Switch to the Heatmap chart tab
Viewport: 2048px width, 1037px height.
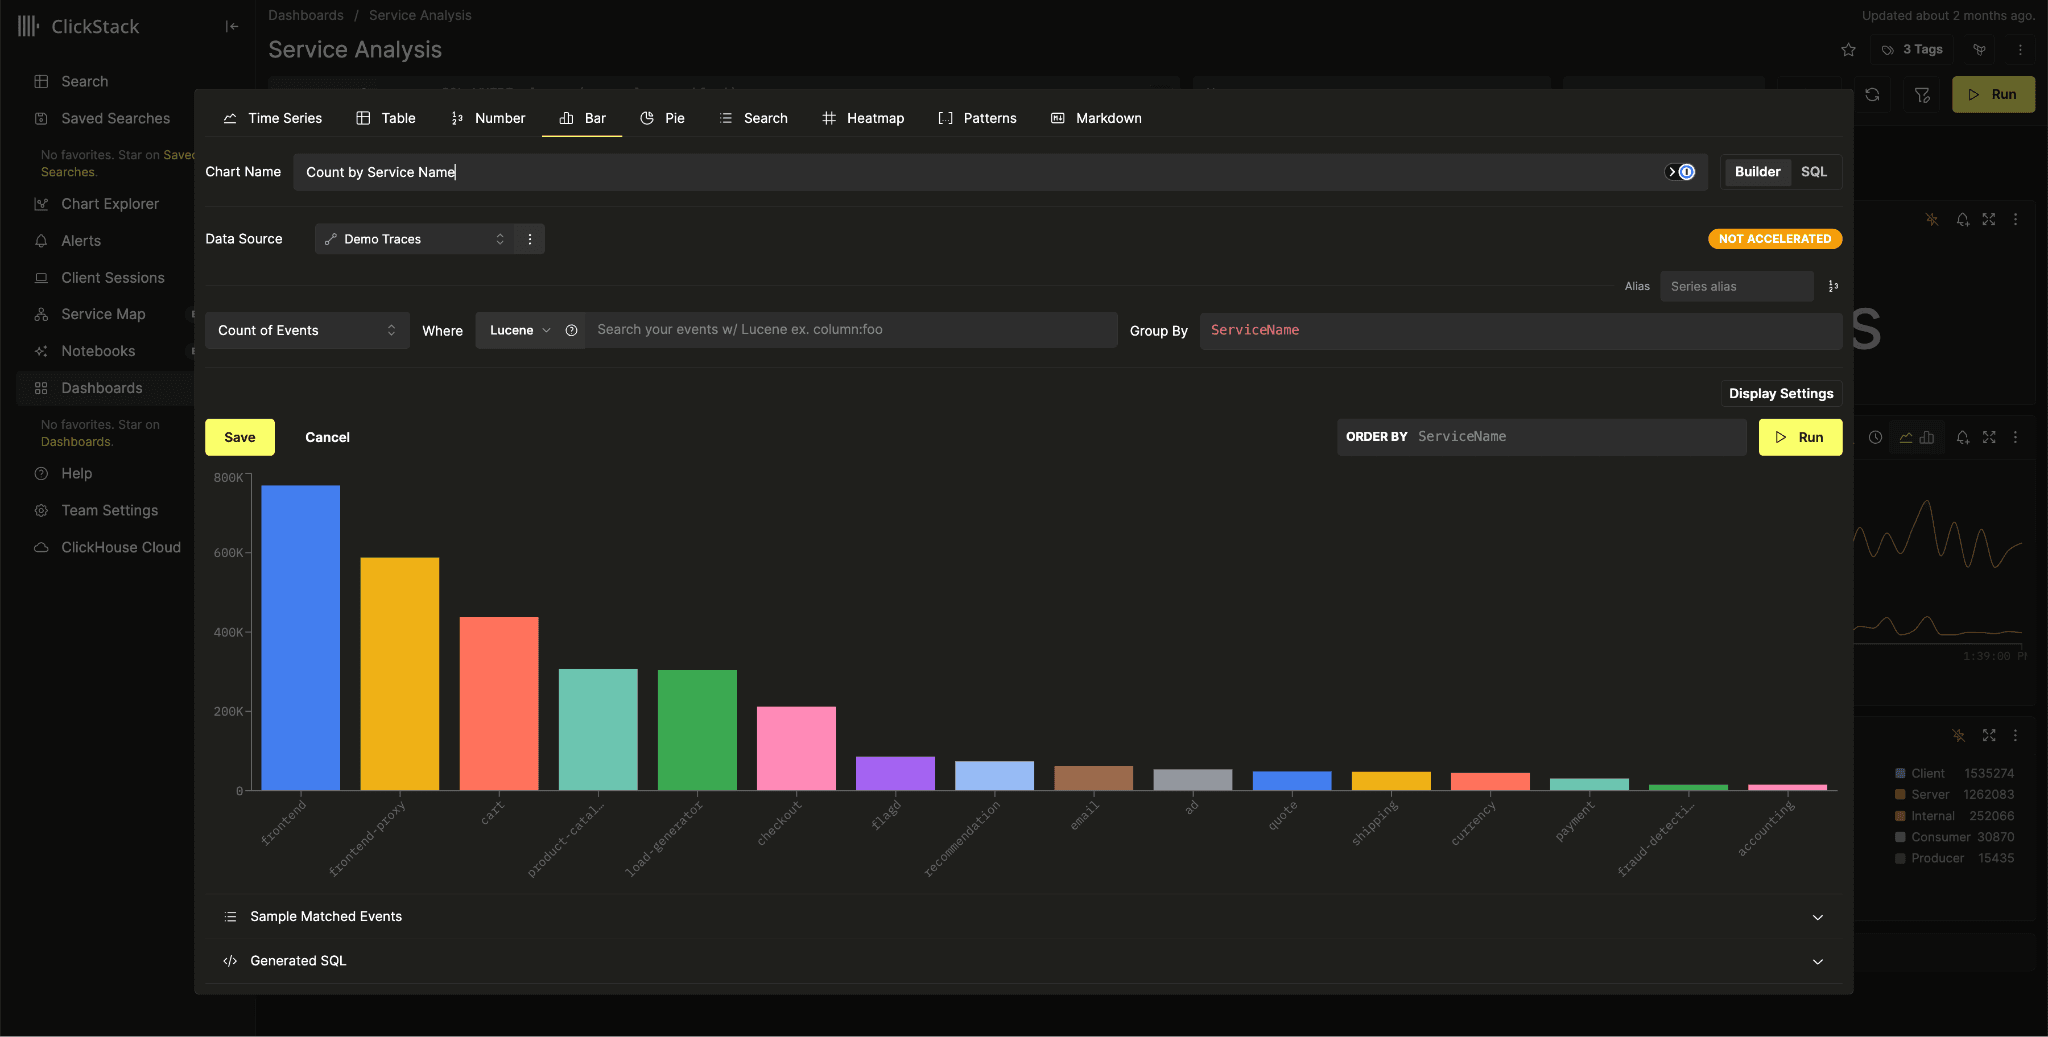[x=863, y=118]
